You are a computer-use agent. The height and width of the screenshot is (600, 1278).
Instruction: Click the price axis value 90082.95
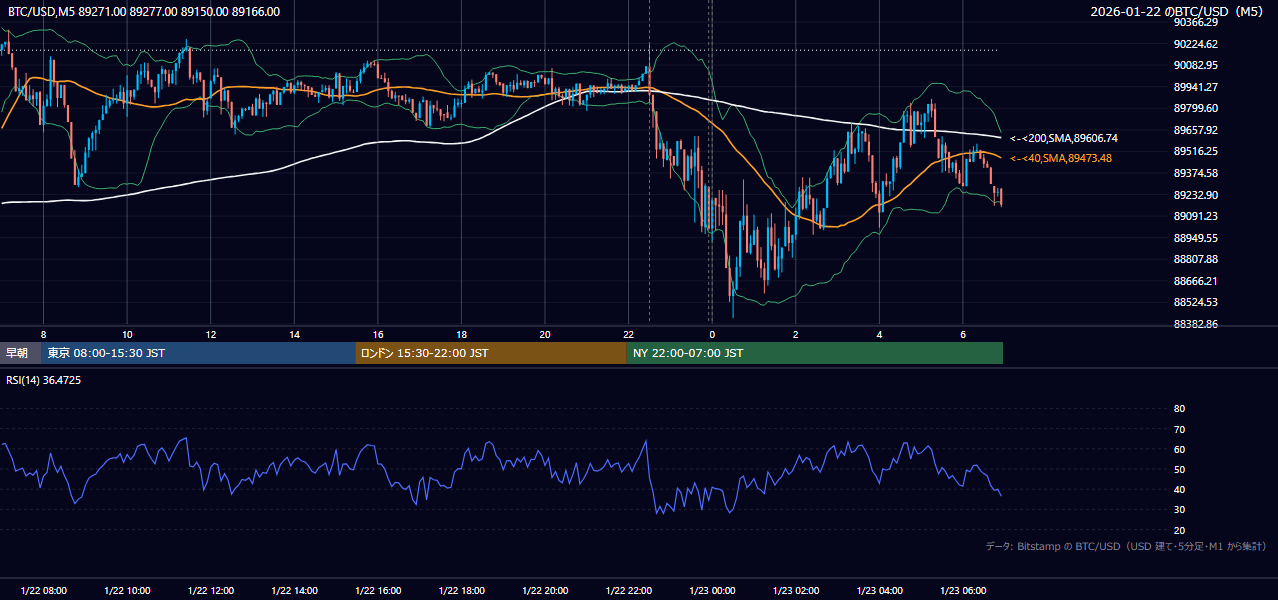[x=1195, y=65]
